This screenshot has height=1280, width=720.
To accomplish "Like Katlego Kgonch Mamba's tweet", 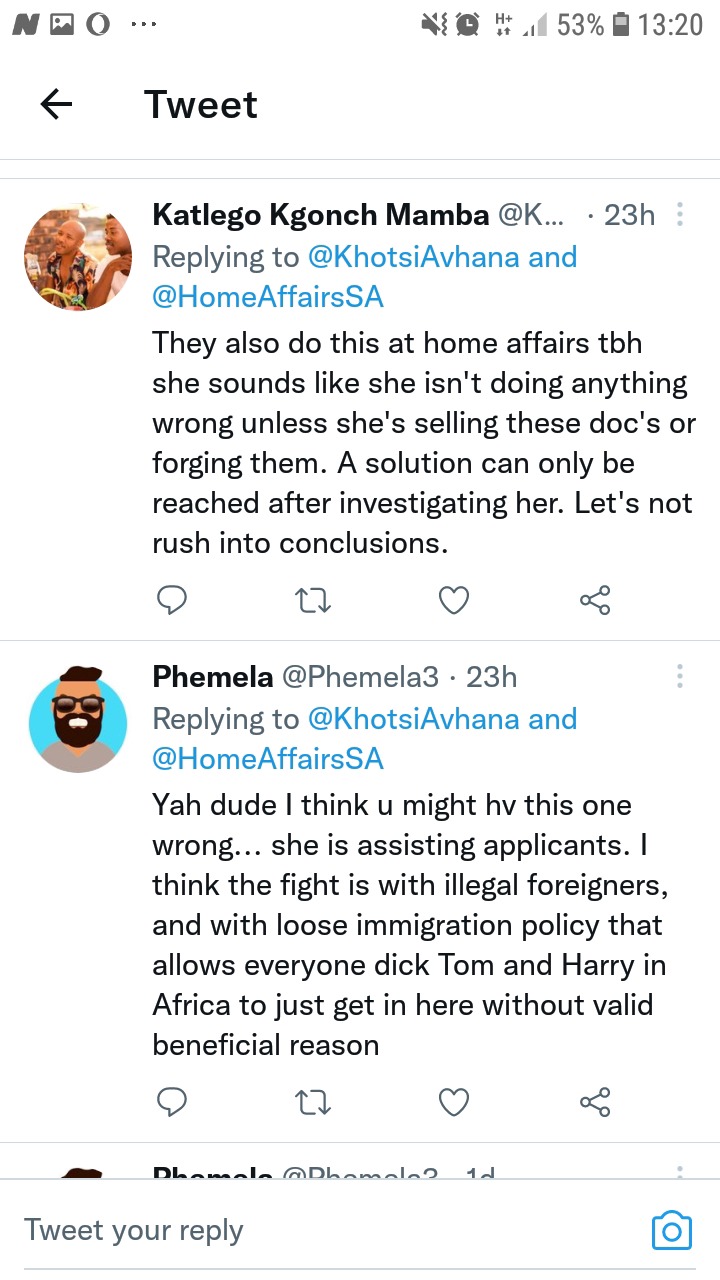I will pyautogui.click(x=454, y=600).
